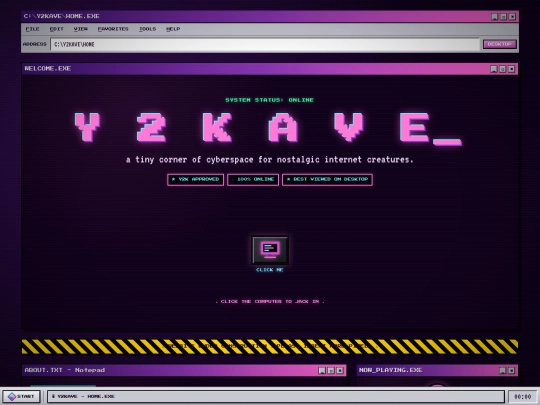Open the View menu
This screenshot has height=405, width=540.
[81, 29]
